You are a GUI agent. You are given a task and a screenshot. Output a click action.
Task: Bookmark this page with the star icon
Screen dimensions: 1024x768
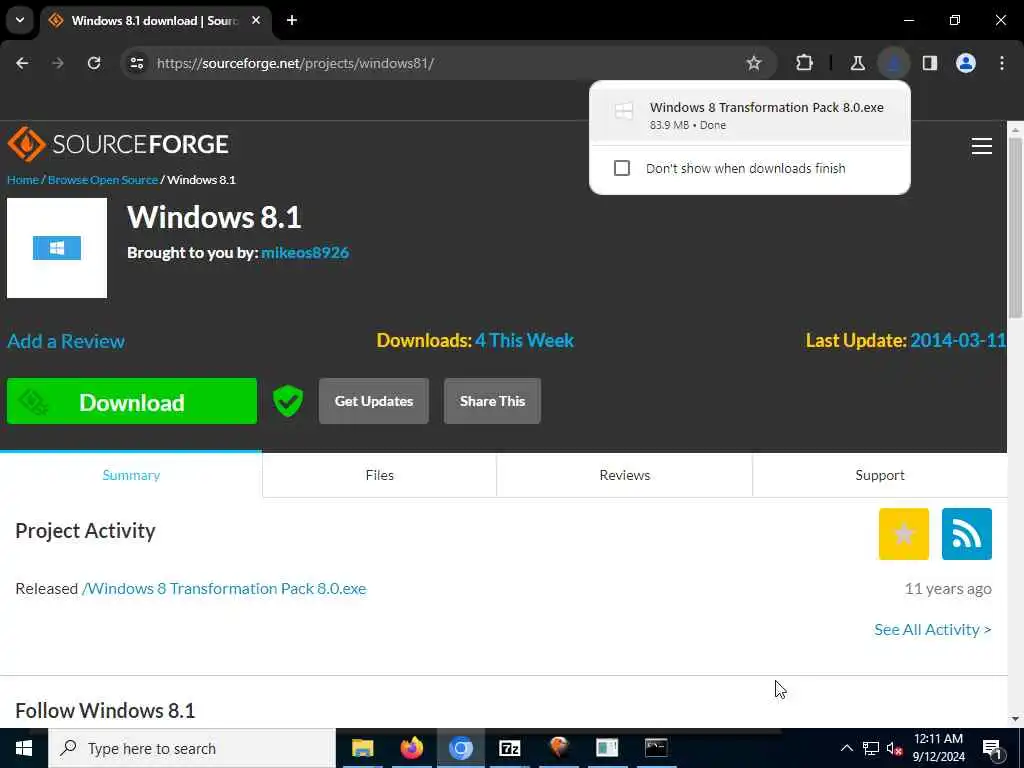coord(754,63)
